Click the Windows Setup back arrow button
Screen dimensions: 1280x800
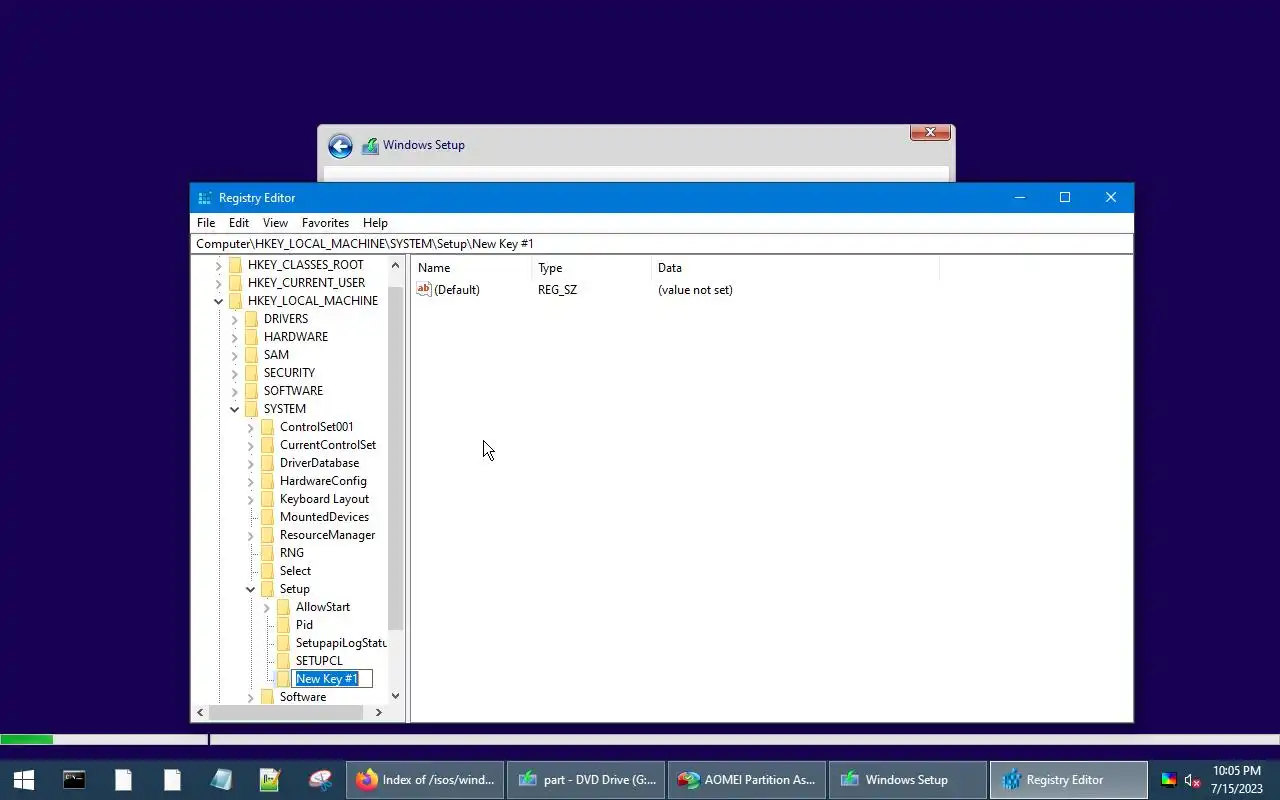point(340,146)
